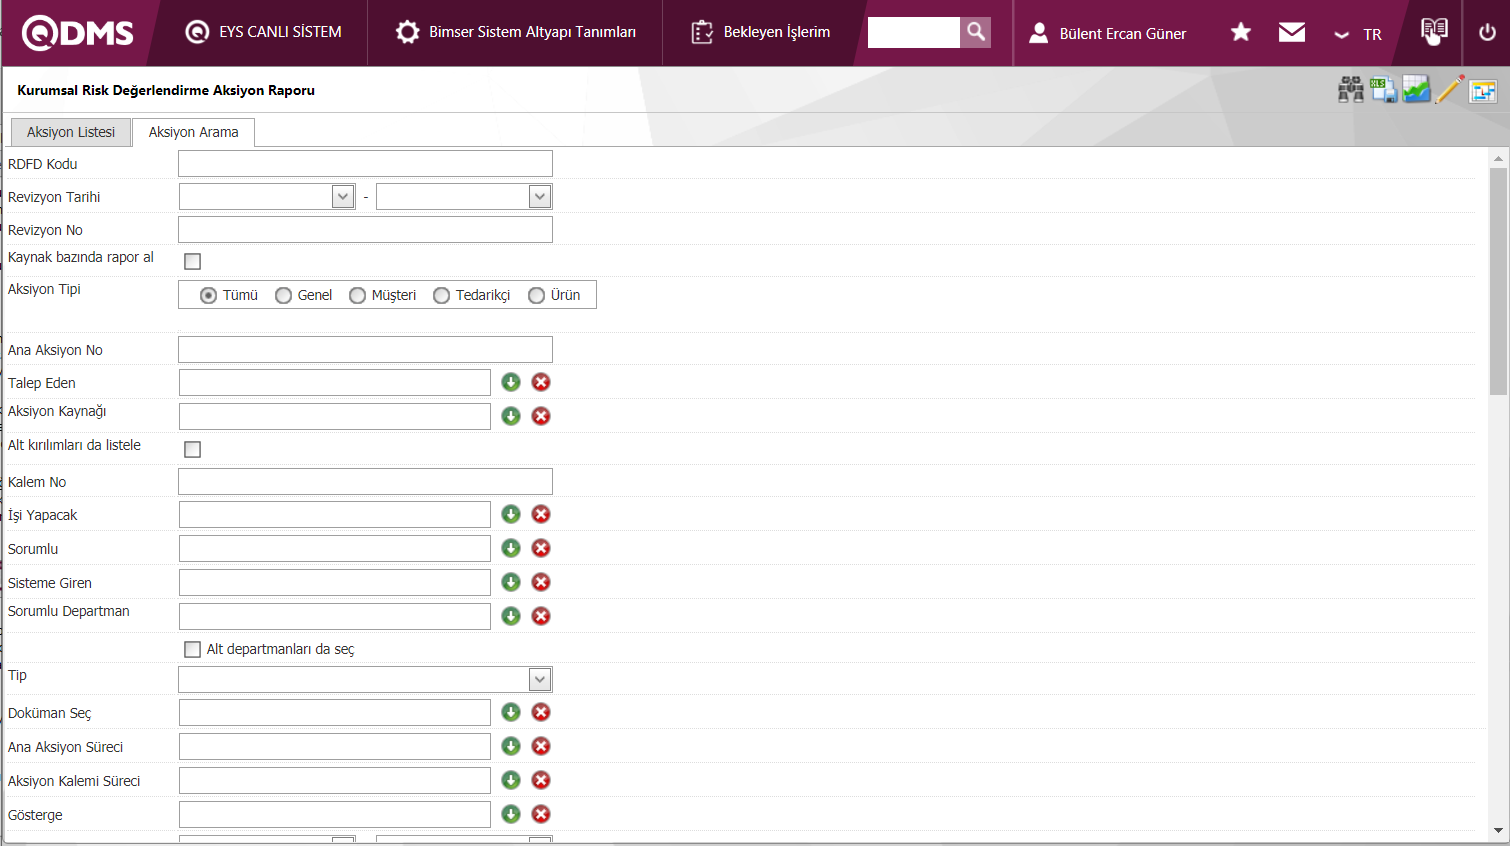Switch to the Aksiyon Listesi tab
1510x846 pixels.
pos(71,132)
